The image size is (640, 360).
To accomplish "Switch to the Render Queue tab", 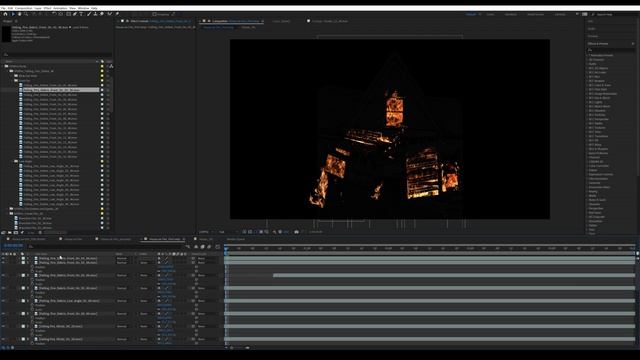I will pyautogui.click(x=236, y=239).
